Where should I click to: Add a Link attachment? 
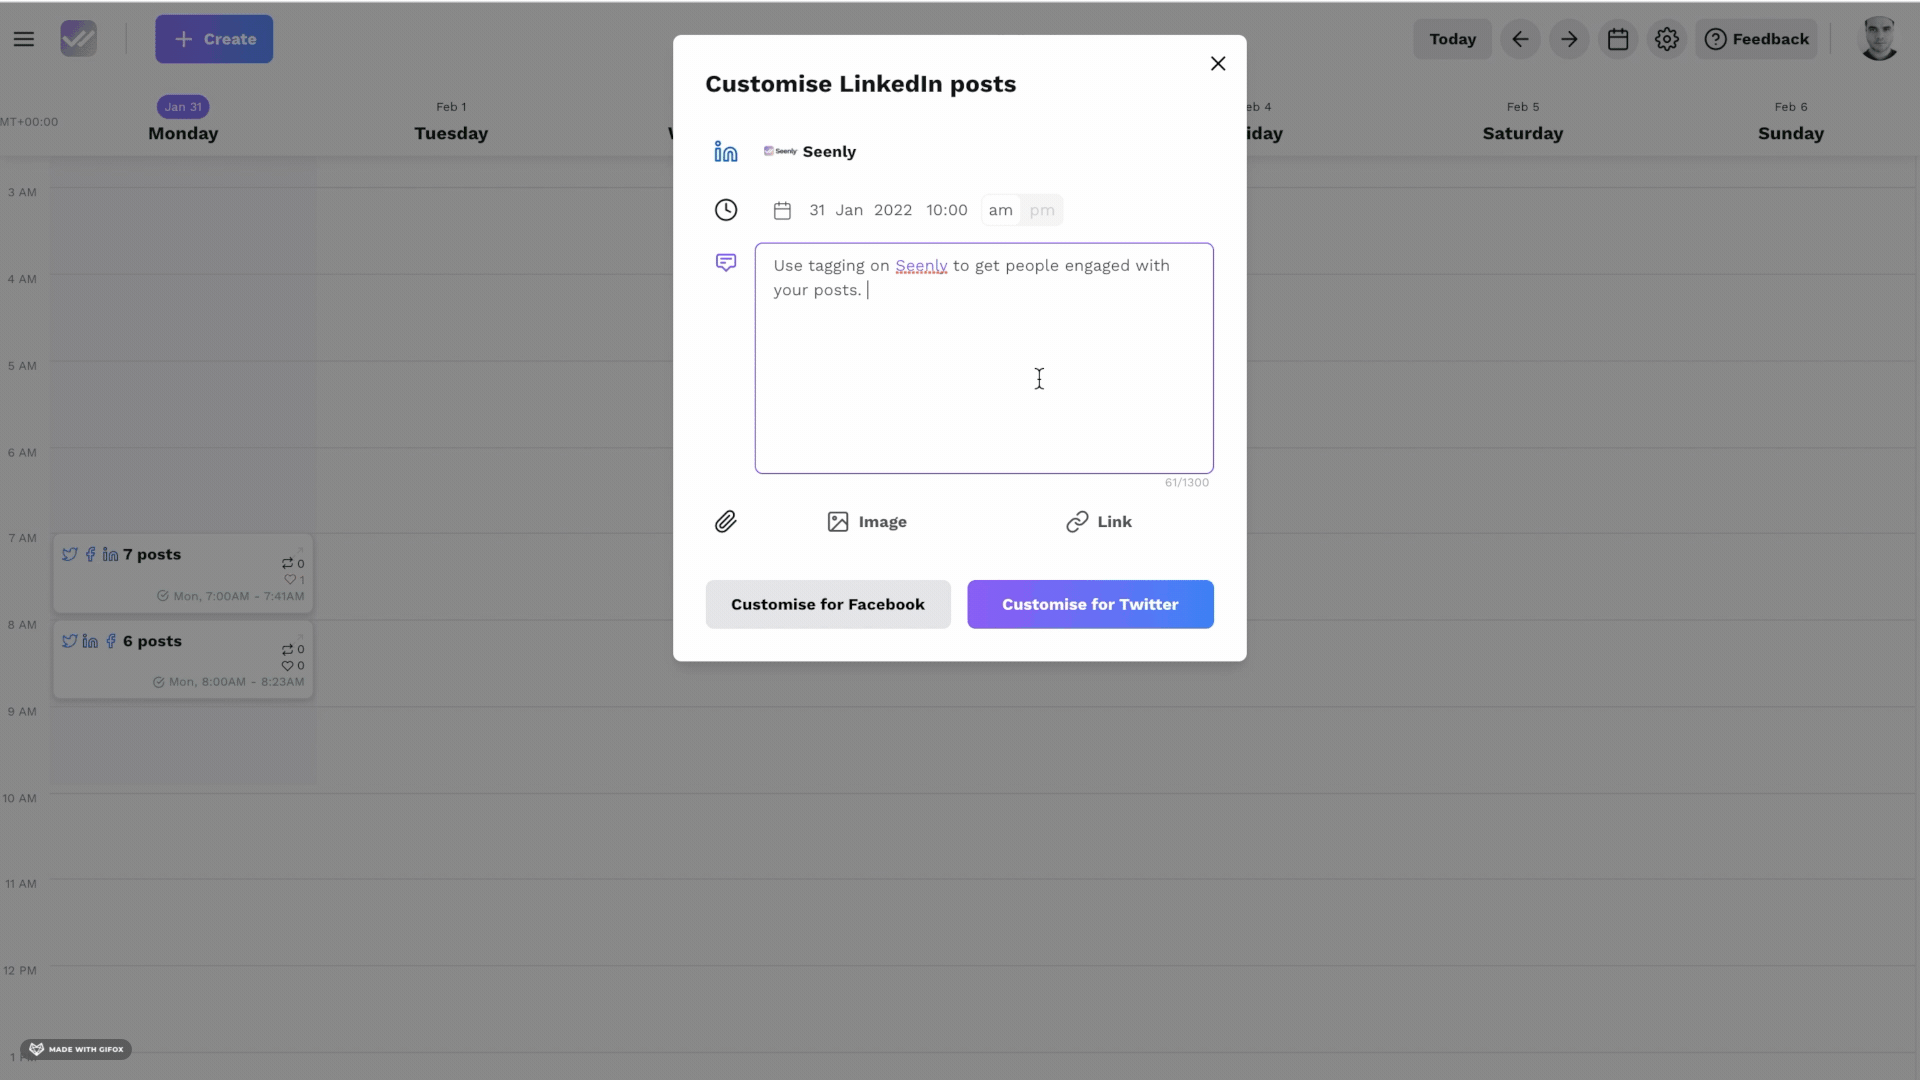pyautogui.click(x=1099, y=522)
